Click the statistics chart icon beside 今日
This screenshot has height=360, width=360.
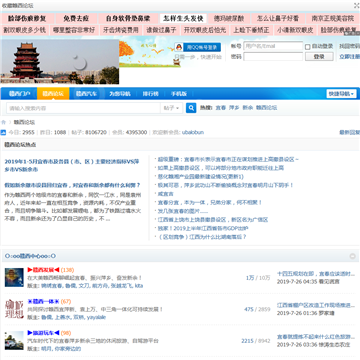[3, 132]
